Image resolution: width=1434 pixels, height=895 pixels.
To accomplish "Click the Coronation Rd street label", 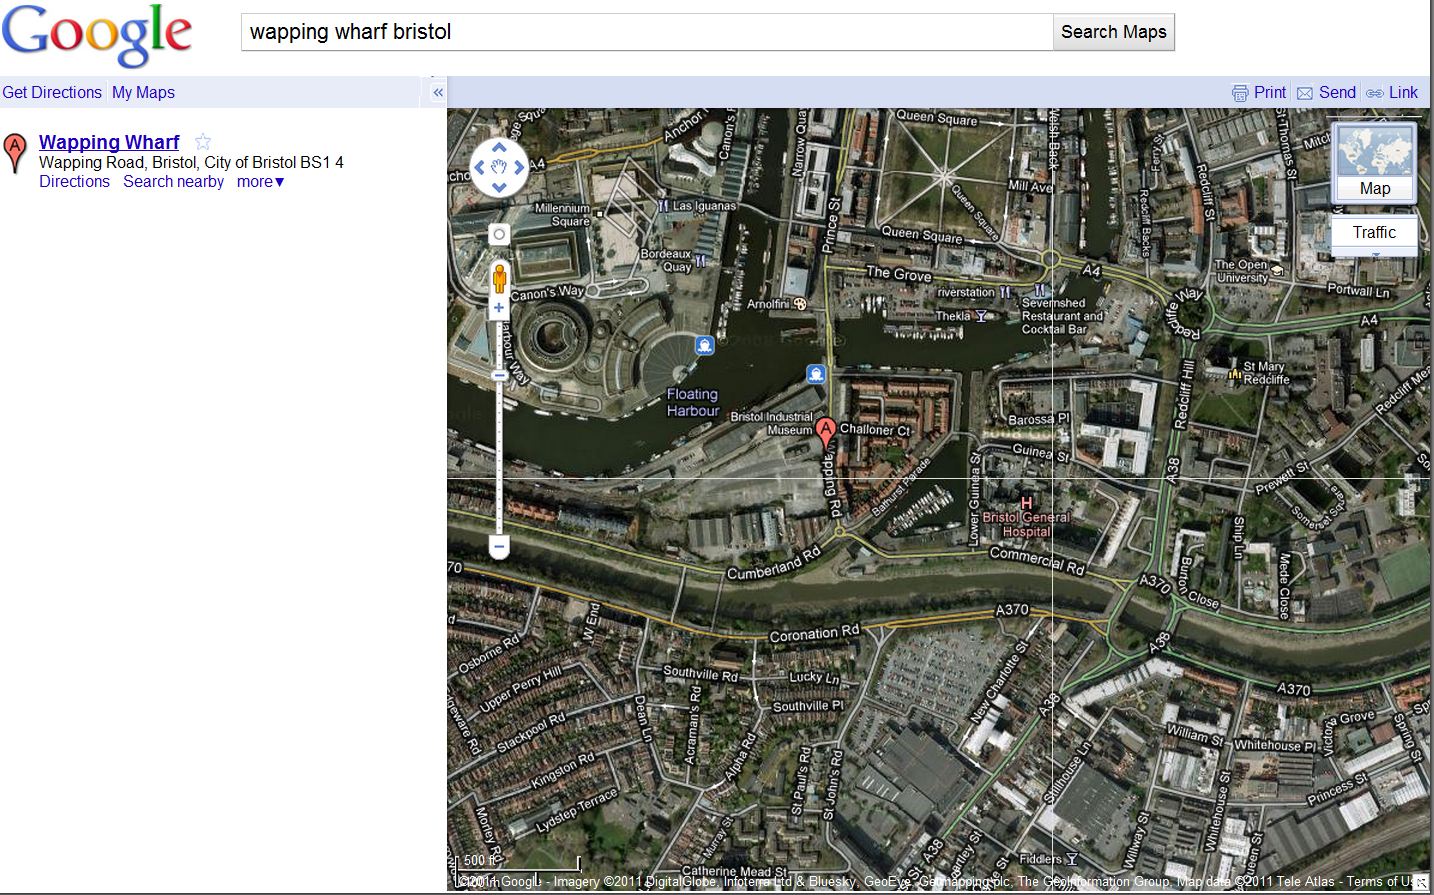I will [x=814, y=633].
